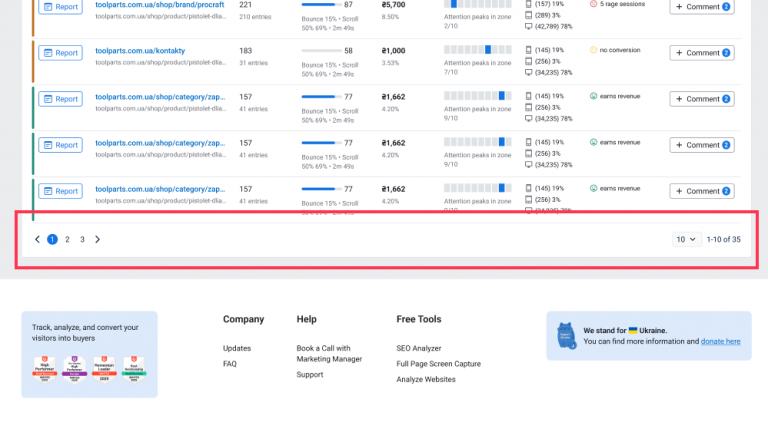Add a Comment on the brand/procraft row
This screenshot has width=768, height=432.
(x=702, y=7)
